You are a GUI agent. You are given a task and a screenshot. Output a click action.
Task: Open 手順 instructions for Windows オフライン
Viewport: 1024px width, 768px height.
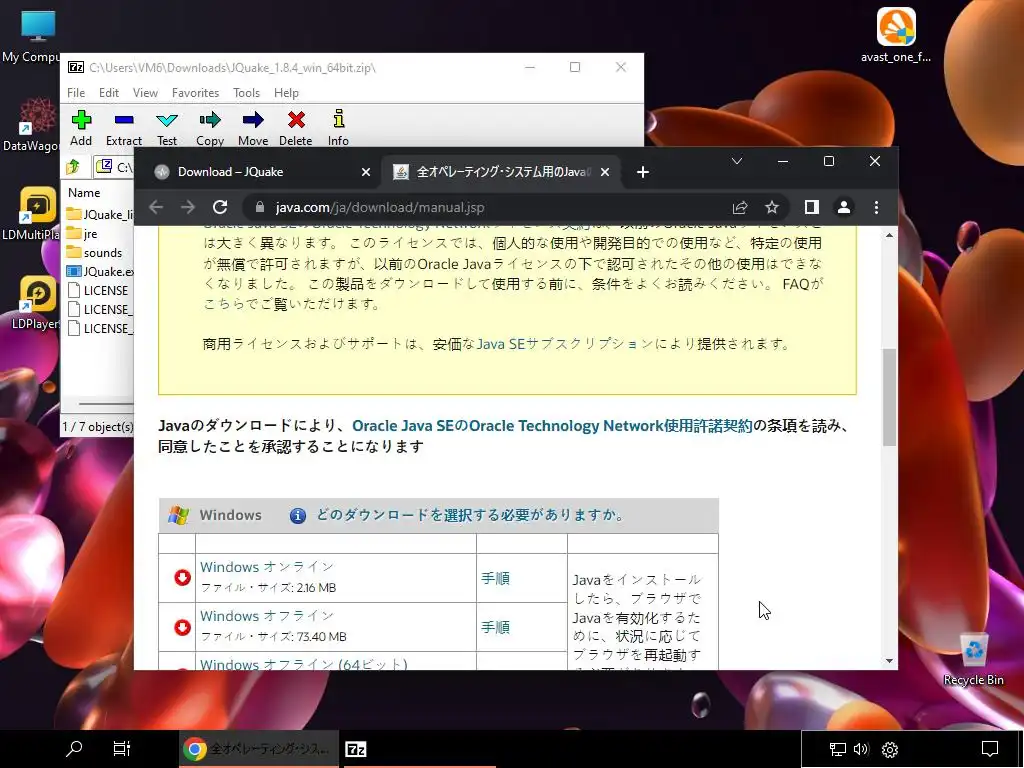coord(495,627)
